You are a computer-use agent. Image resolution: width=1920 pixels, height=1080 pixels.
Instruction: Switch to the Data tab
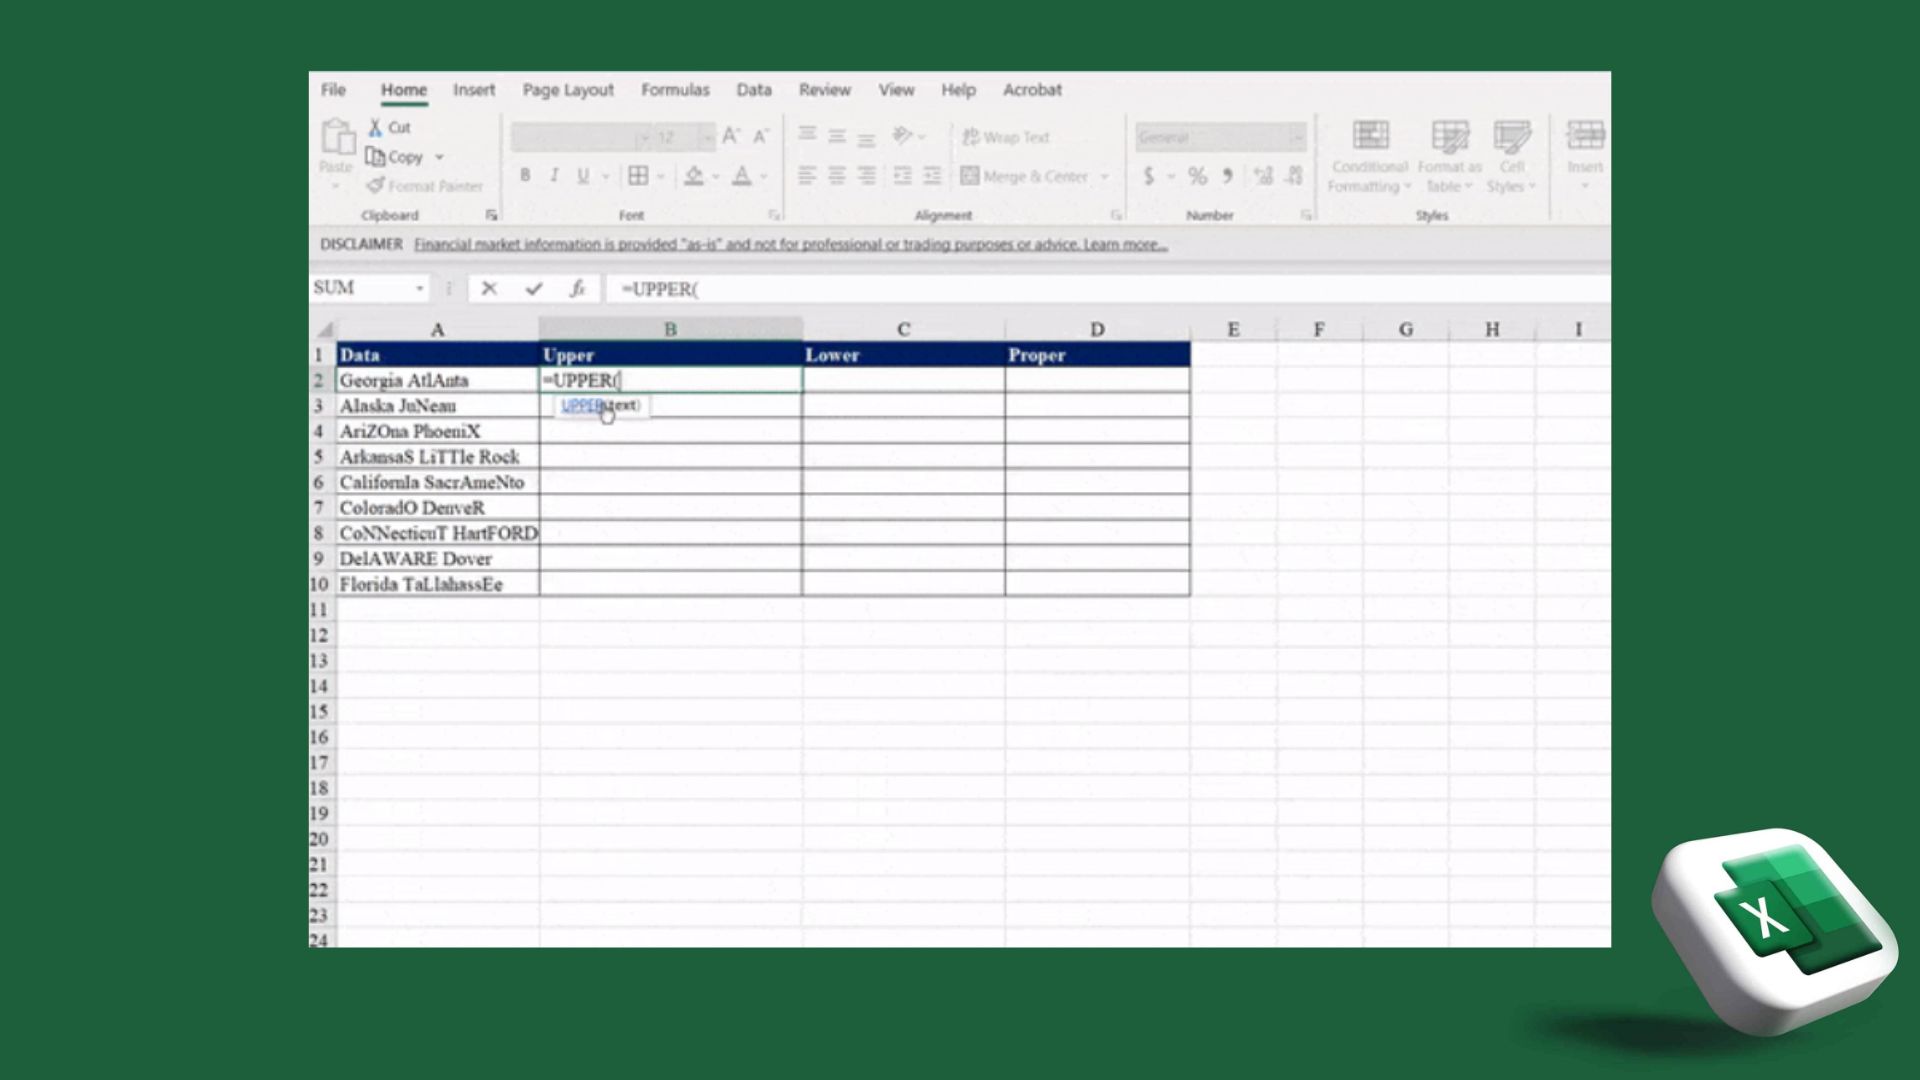tap(754, 90)
